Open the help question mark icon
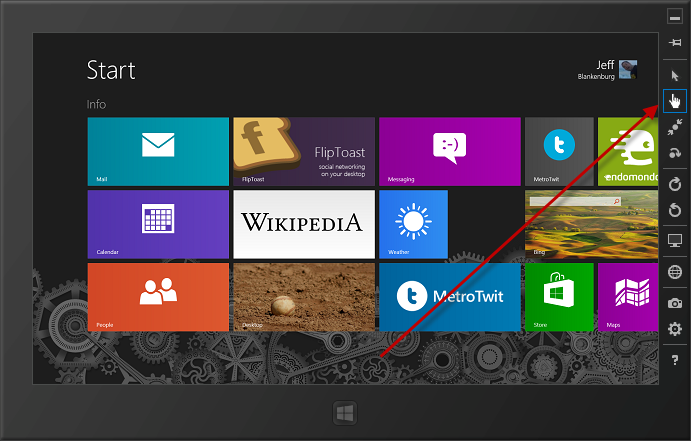The width and height of the screenshot is (691, 441). point(675,360)
